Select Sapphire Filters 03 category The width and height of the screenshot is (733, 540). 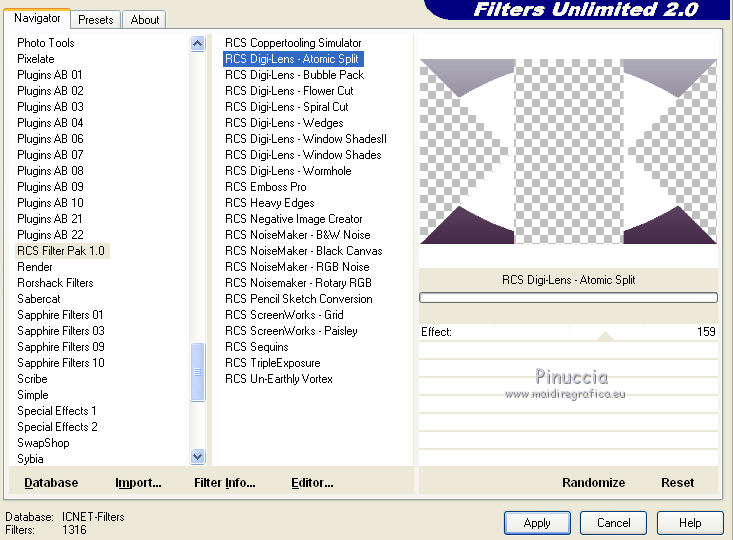coord(61,331)
